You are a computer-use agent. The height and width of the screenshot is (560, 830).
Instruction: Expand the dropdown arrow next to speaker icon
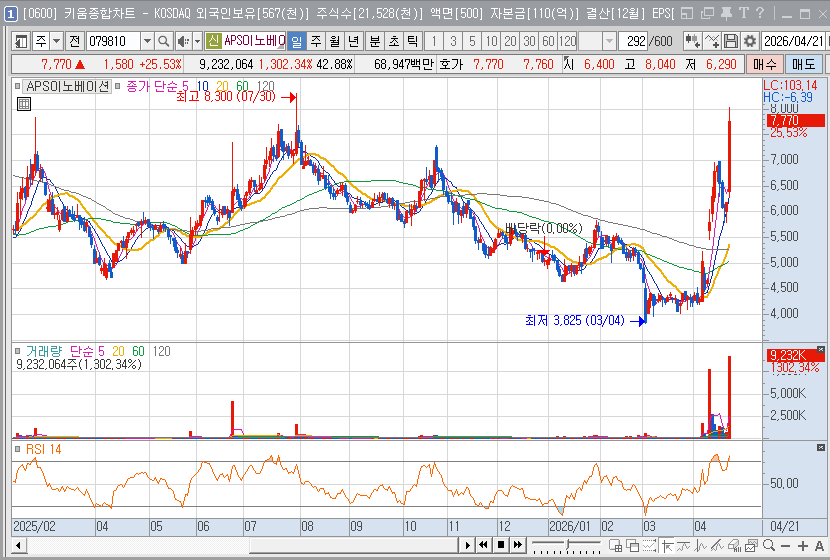197,41
